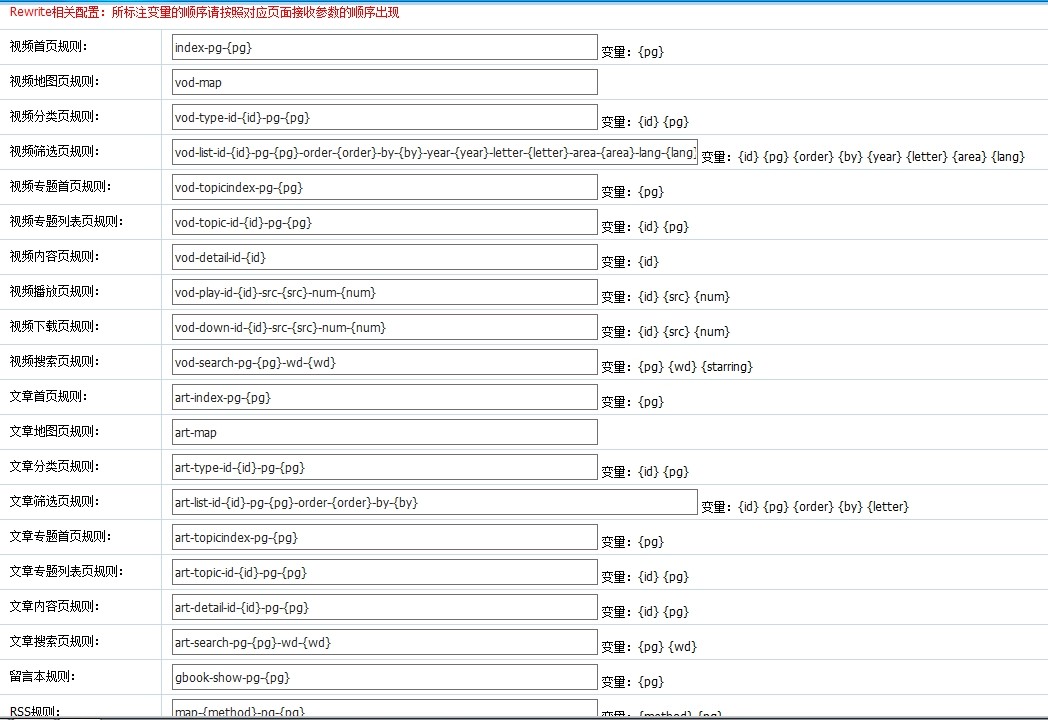This screenshot has height=720, width=1048.
Task: Click the RSS规则 input field
Action: 384,709
